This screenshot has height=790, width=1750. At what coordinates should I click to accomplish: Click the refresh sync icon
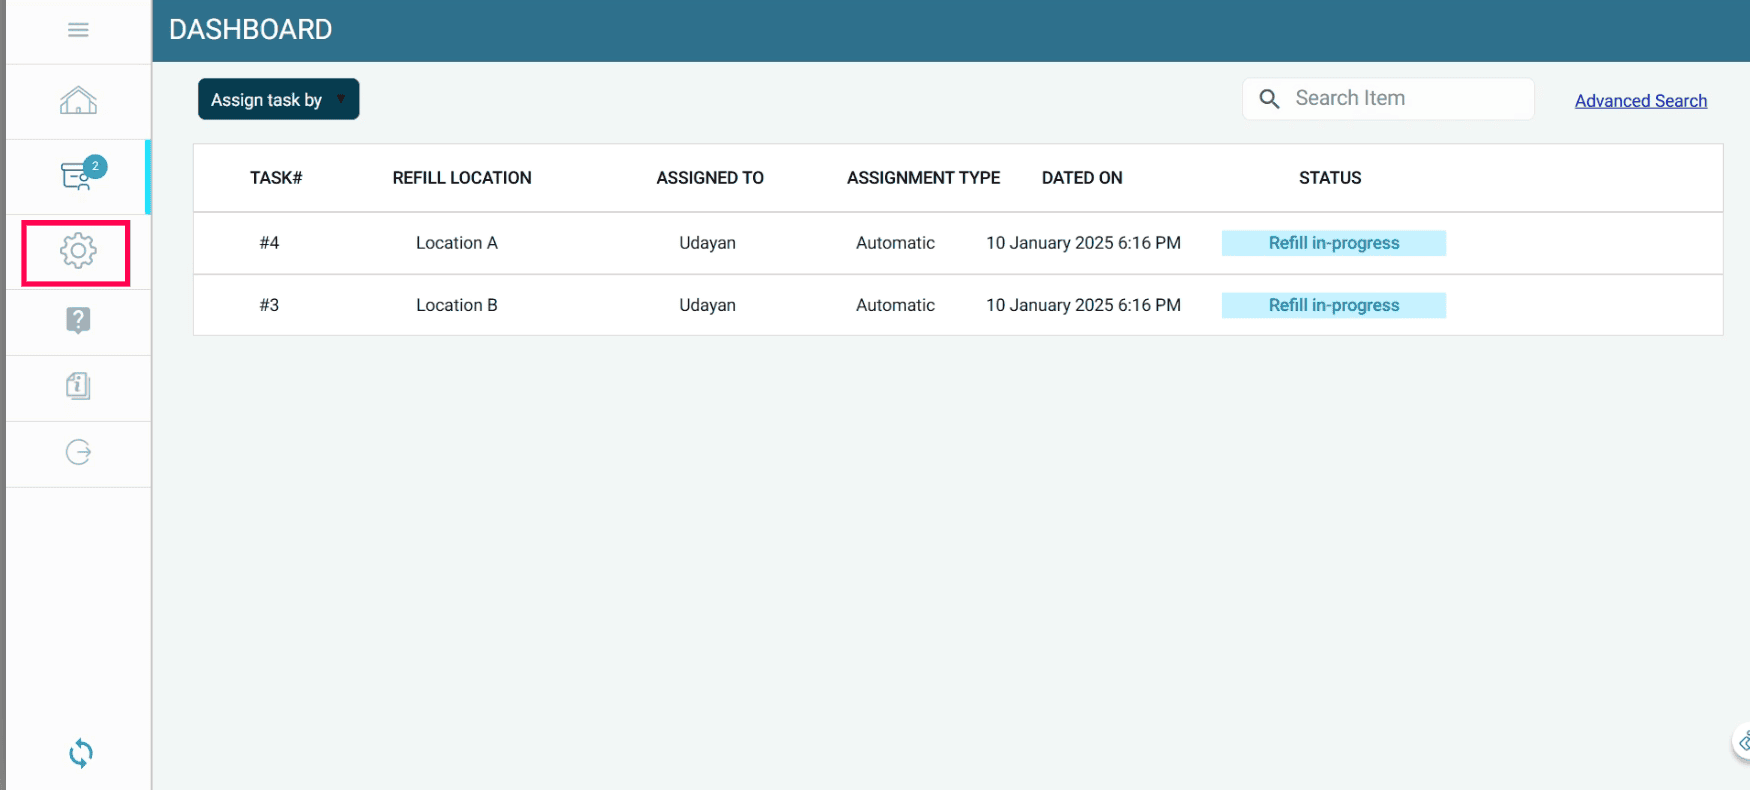(81, 753)
